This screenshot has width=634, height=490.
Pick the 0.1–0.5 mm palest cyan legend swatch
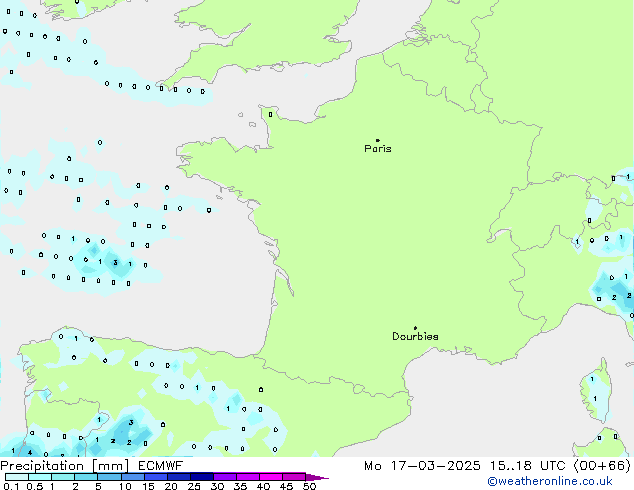click(17, 477)
